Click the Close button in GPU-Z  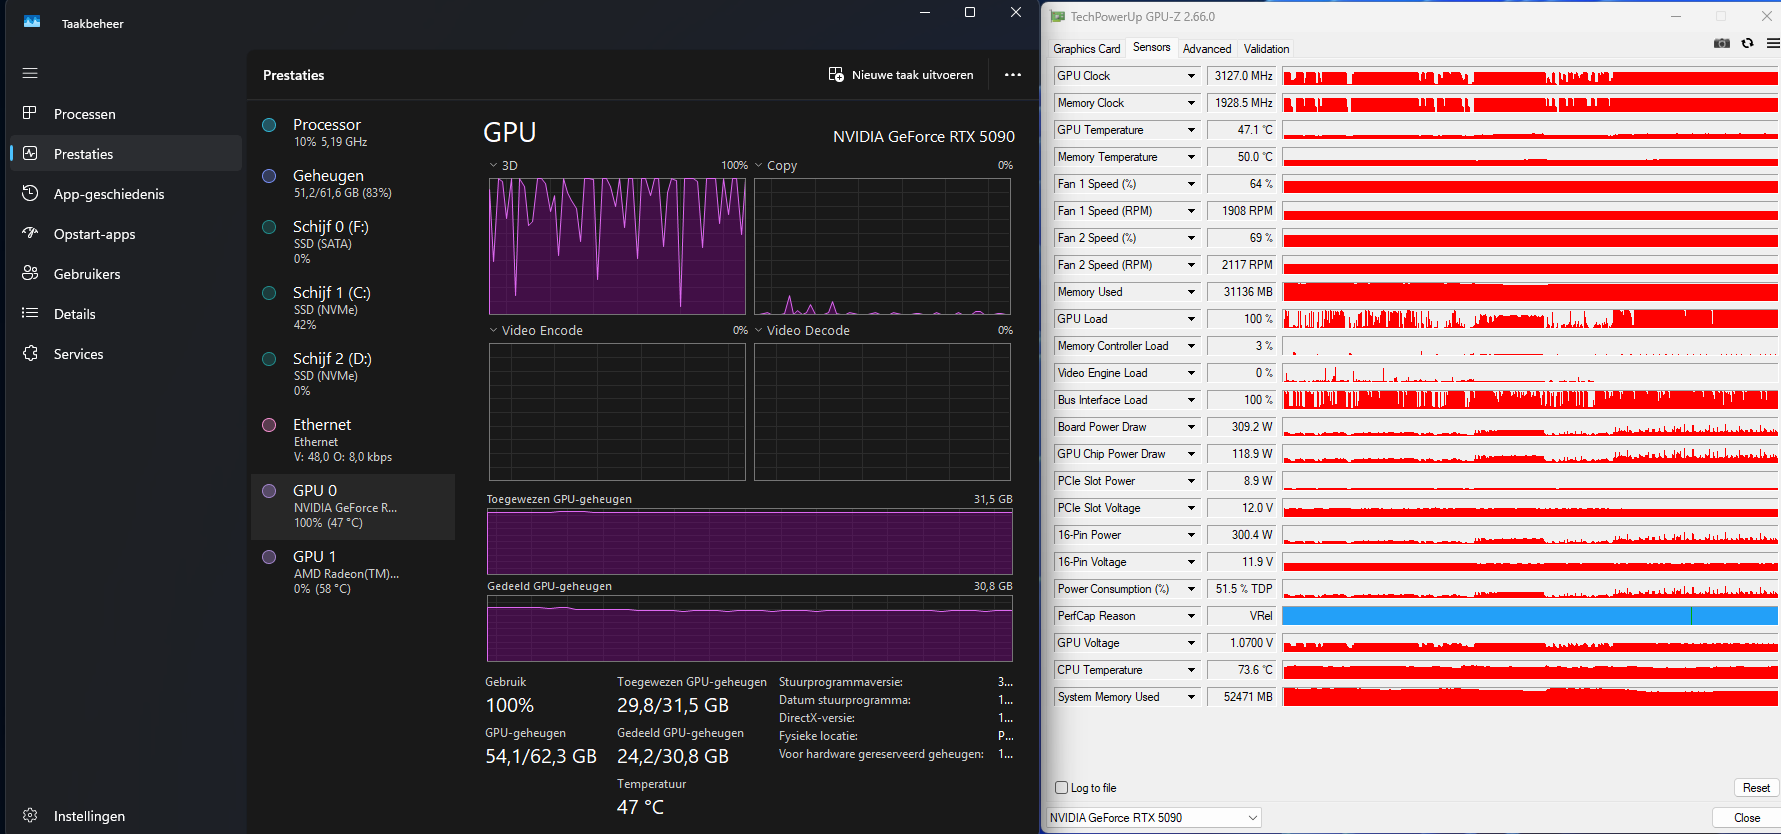click(x=1747, y=818)
